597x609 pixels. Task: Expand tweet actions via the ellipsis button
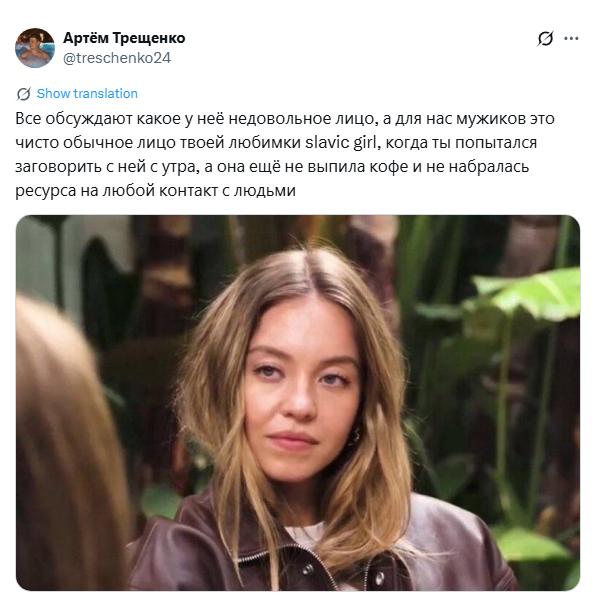(x=571, y=38)
